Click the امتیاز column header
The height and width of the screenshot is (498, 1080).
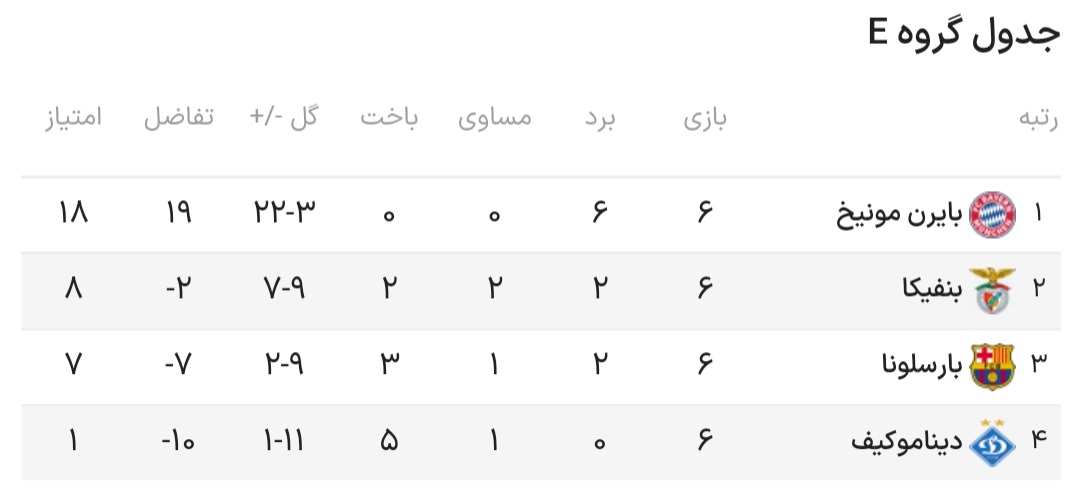(x=74, y=117)
